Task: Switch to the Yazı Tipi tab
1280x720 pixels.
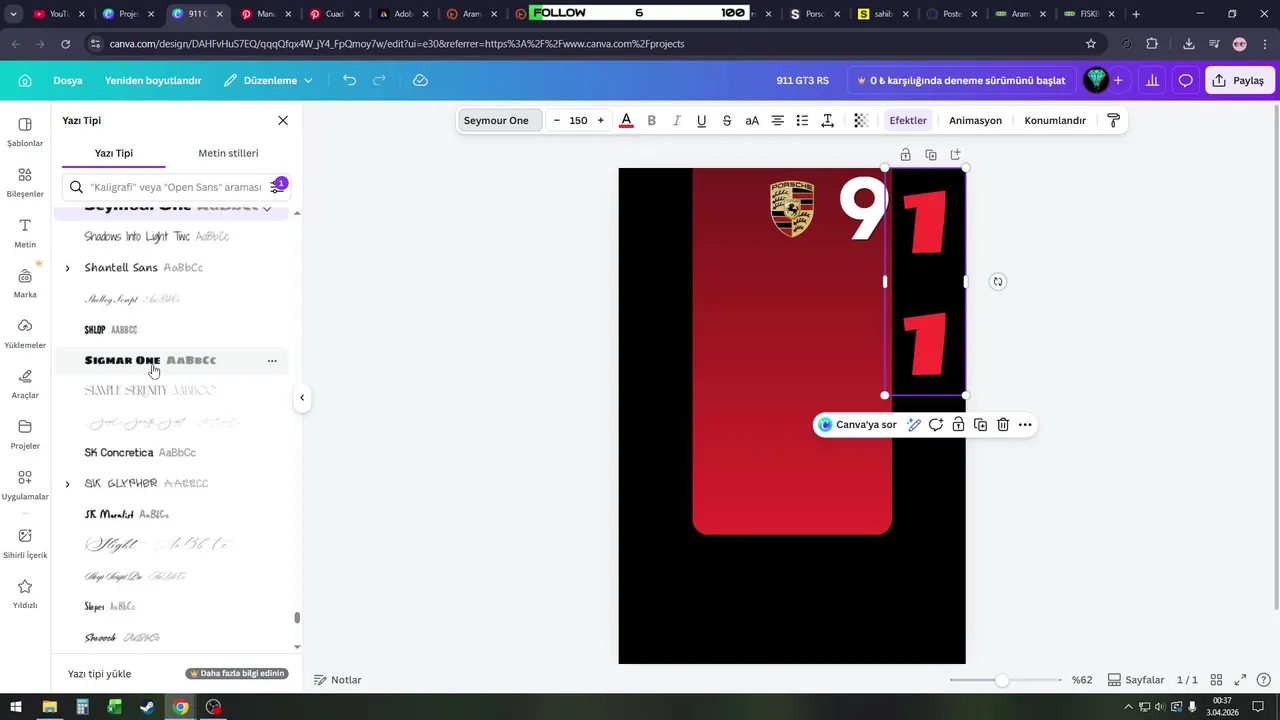Action: 114,153
